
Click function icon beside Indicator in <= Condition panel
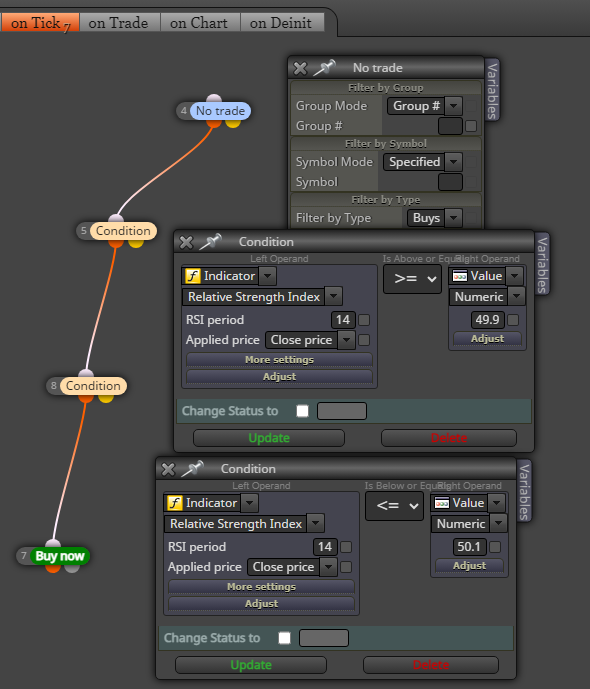click(x=174, y=503)
